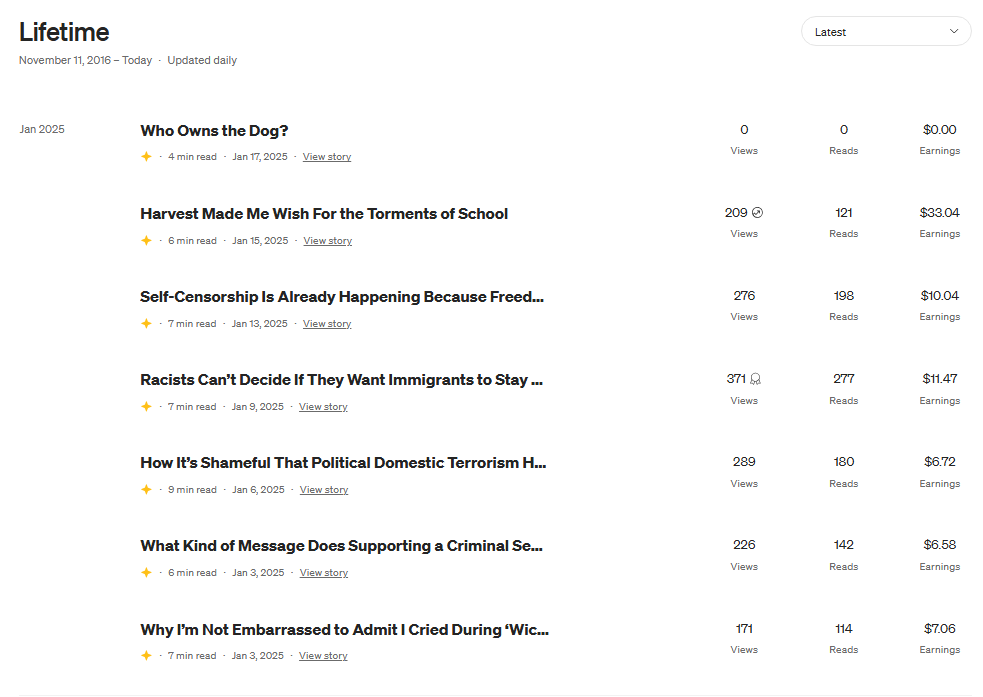
Task: Click the $6.72 earnings value
Action: click(939, 462)
